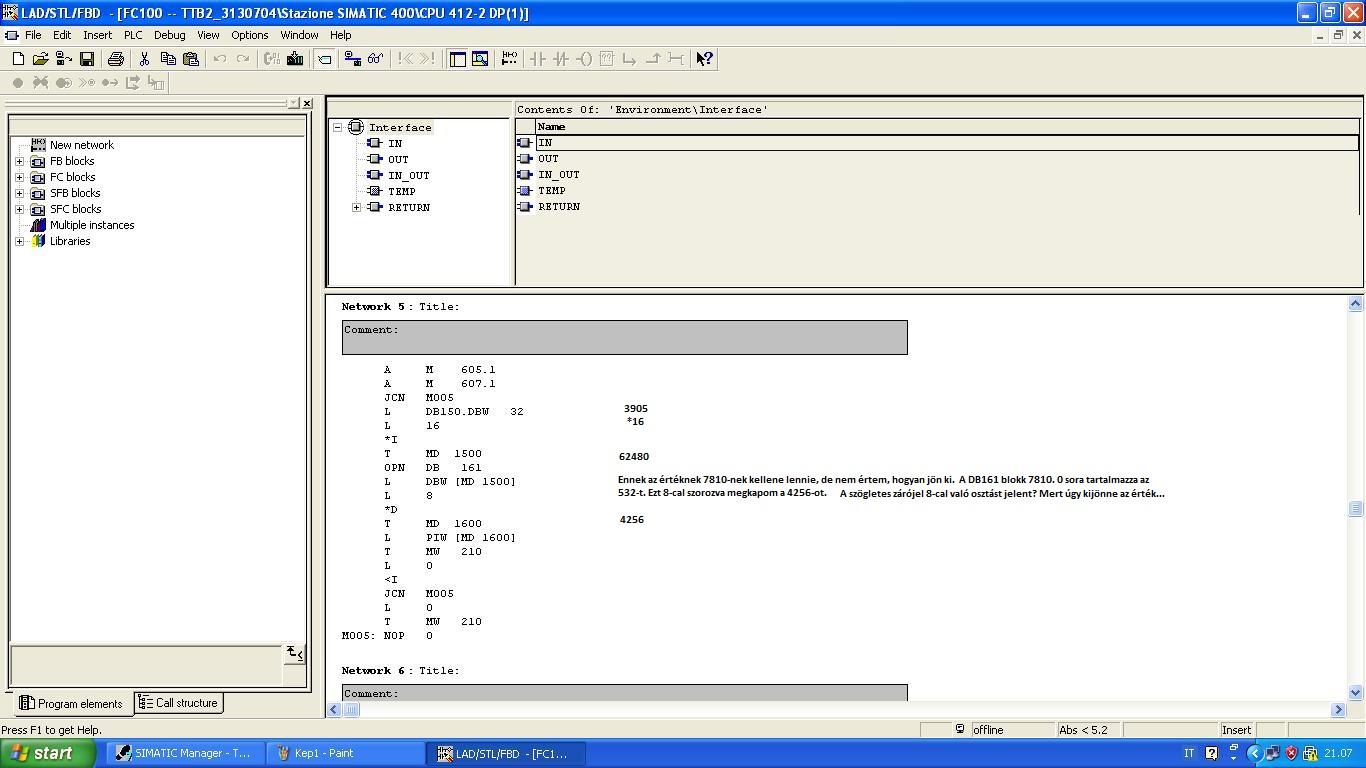Save the block with the floppy disk icon
Viewport: 1366px width, 768px height.
click(87, 59)
